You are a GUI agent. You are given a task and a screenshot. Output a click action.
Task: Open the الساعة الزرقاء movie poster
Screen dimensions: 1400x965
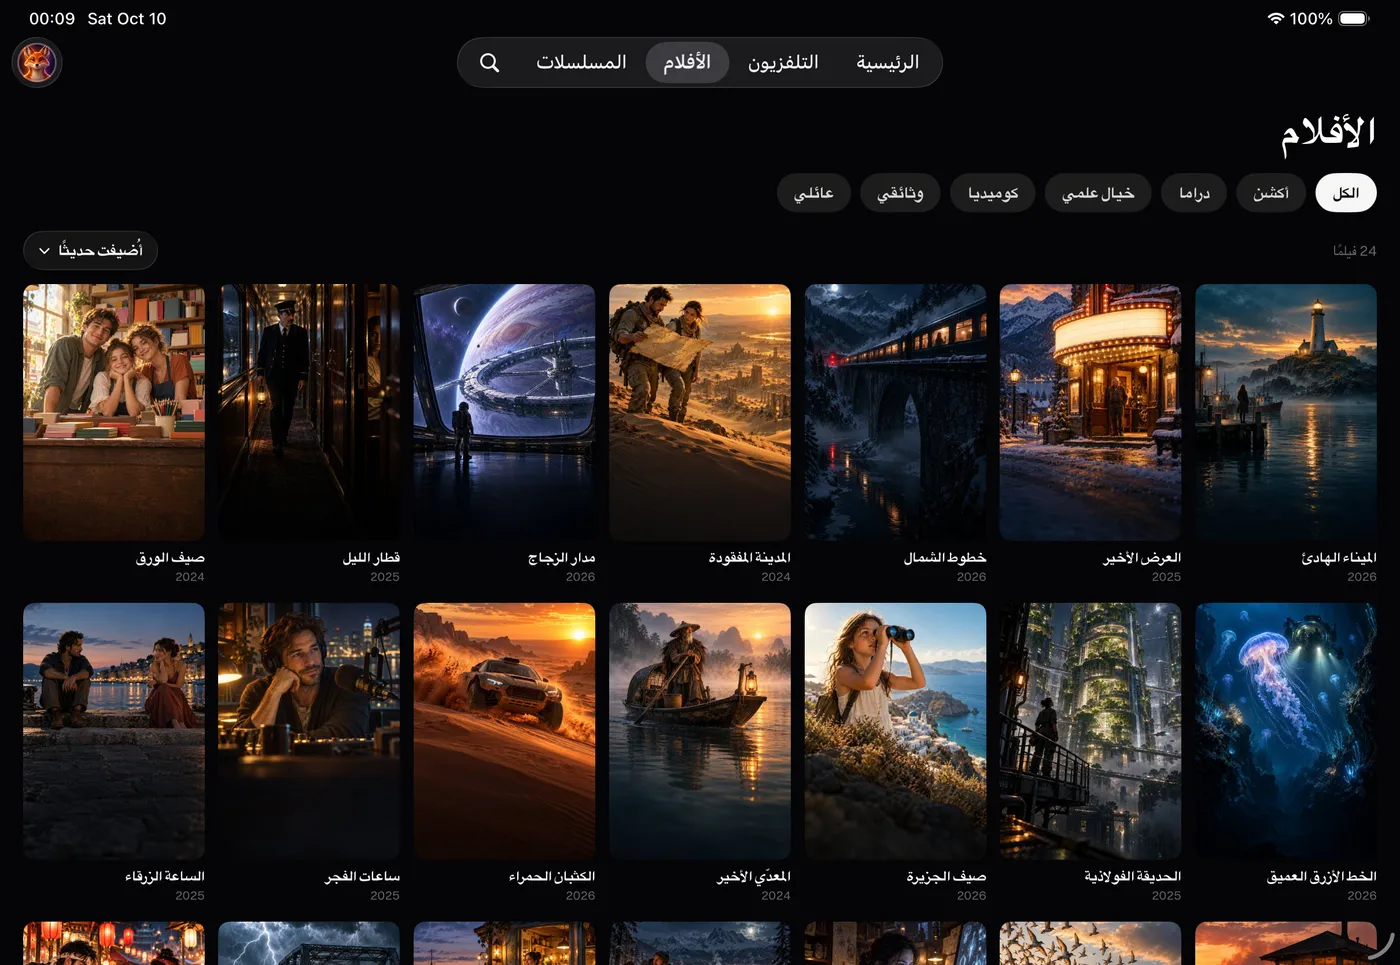(x=114, y=731)
